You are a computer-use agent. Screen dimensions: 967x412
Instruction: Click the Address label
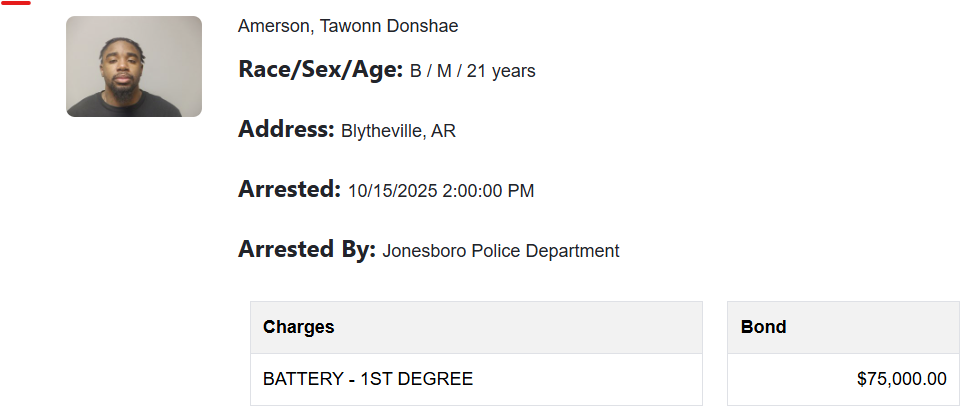(286, 129)
